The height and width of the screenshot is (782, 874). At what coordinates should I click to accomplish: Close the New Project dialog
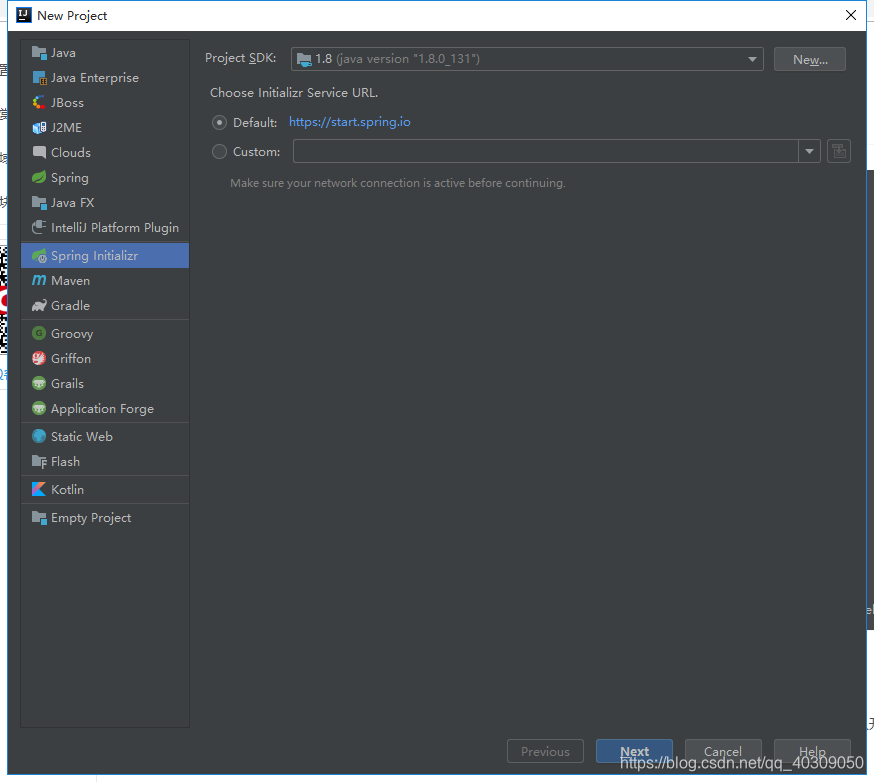click(851, 15)
